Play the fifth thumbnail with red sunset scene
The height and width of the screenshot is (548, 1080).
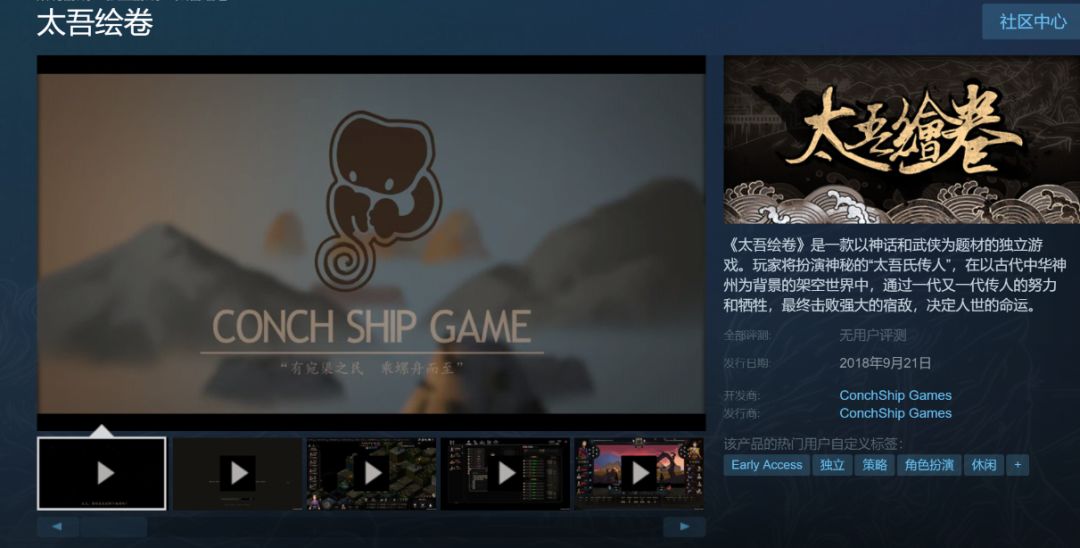(639, 474)
